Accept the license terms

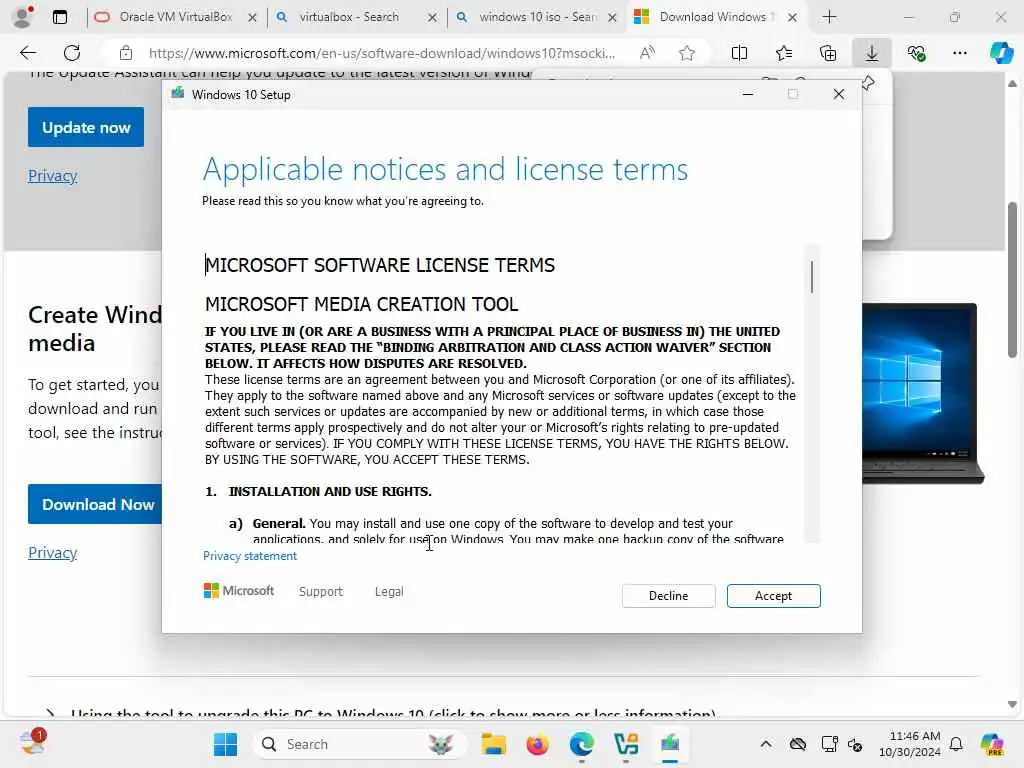point(773,596)
